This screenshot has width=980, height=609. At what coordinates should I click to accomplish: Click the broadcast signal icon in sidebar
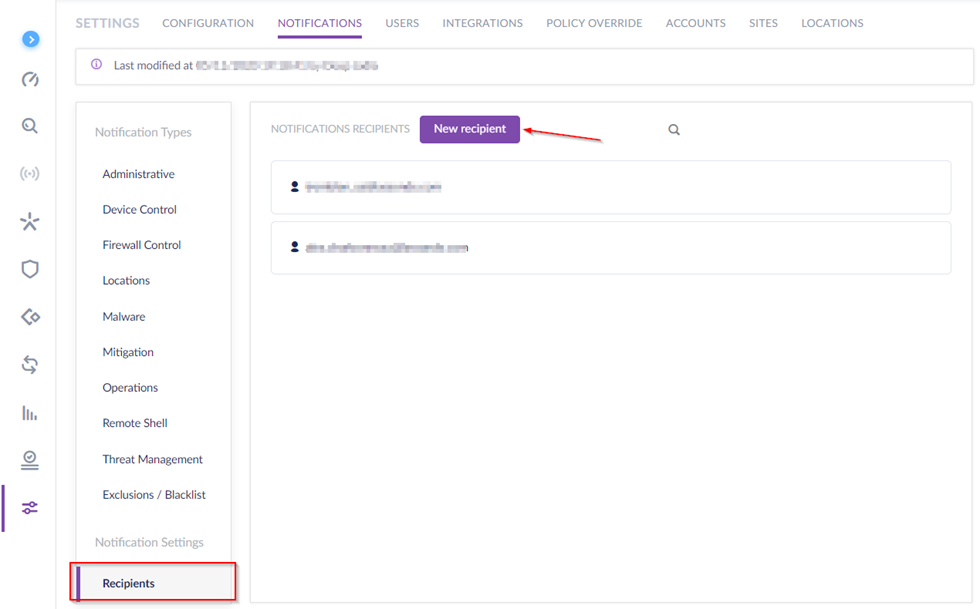[x=30, y=174]
